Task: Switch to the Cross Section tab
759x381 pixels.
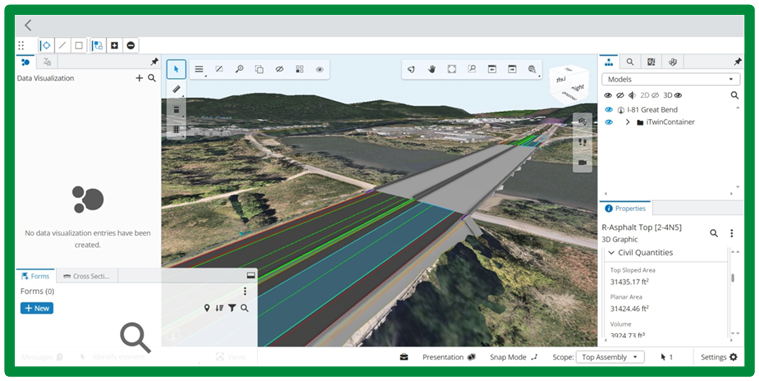Action: [87, 276]
